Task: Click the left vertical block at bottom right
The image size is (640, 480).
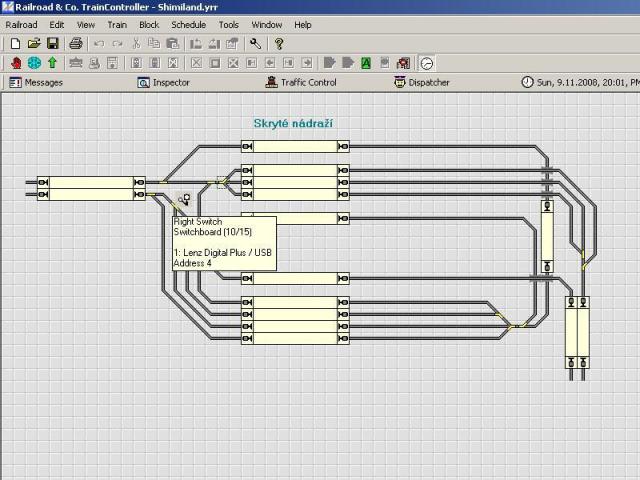Action: [571, 333]
